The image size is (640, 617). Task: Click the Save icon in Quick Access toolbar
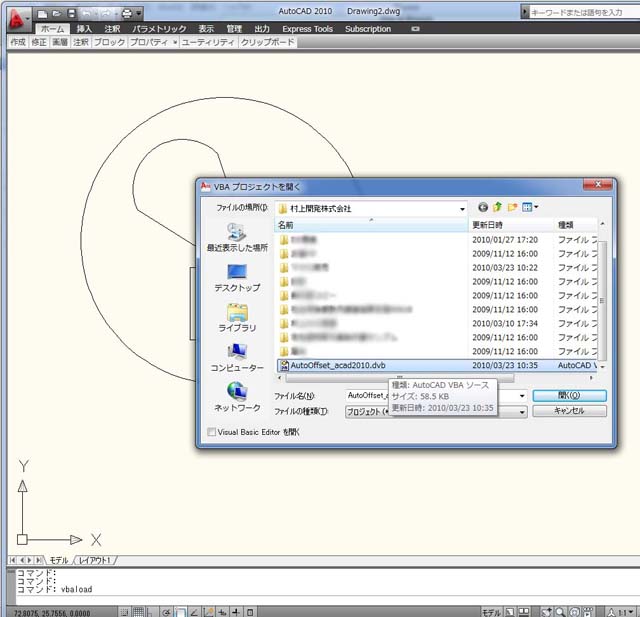[x=71, y=14]
